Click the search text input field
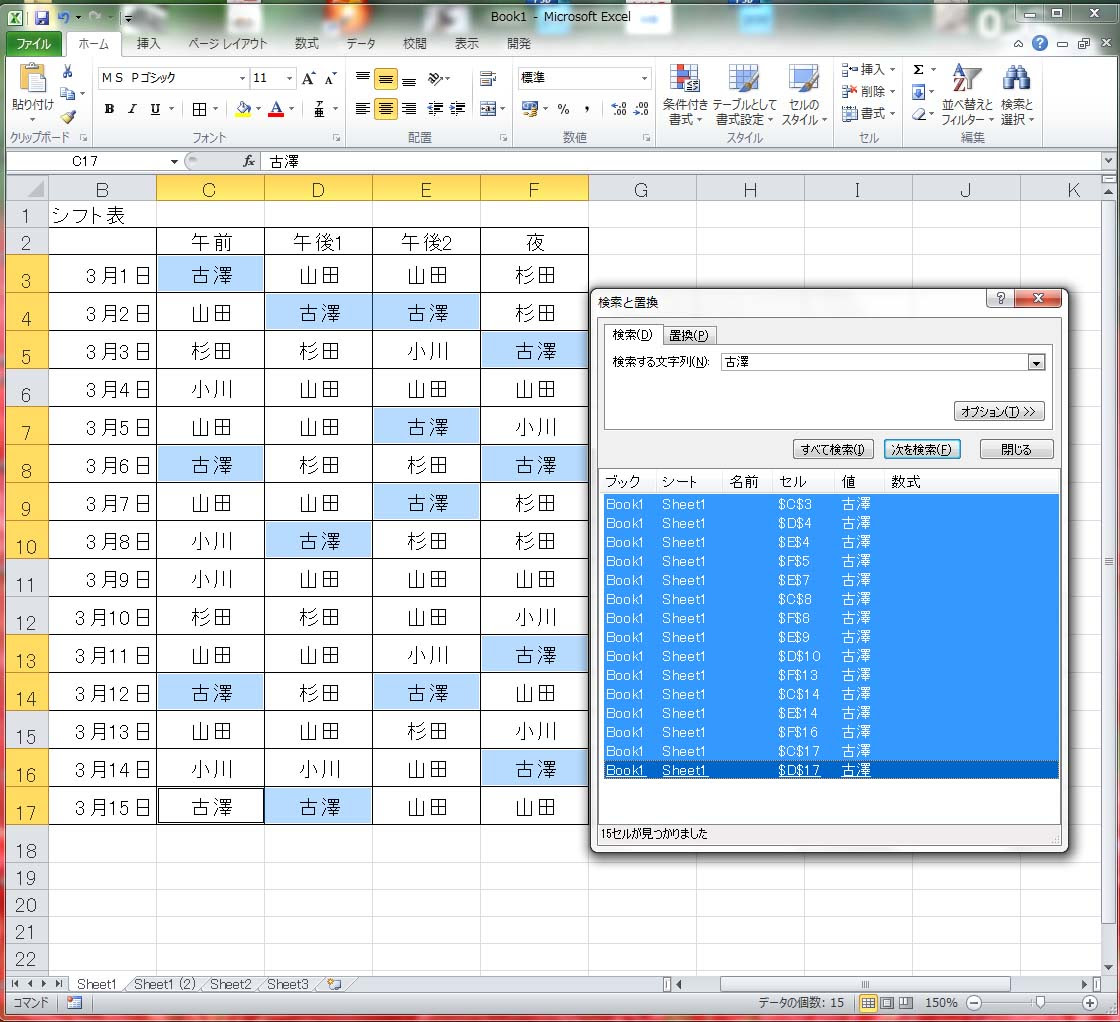Viewport: 1120px width, 1022px height. [x=875, y=363]
